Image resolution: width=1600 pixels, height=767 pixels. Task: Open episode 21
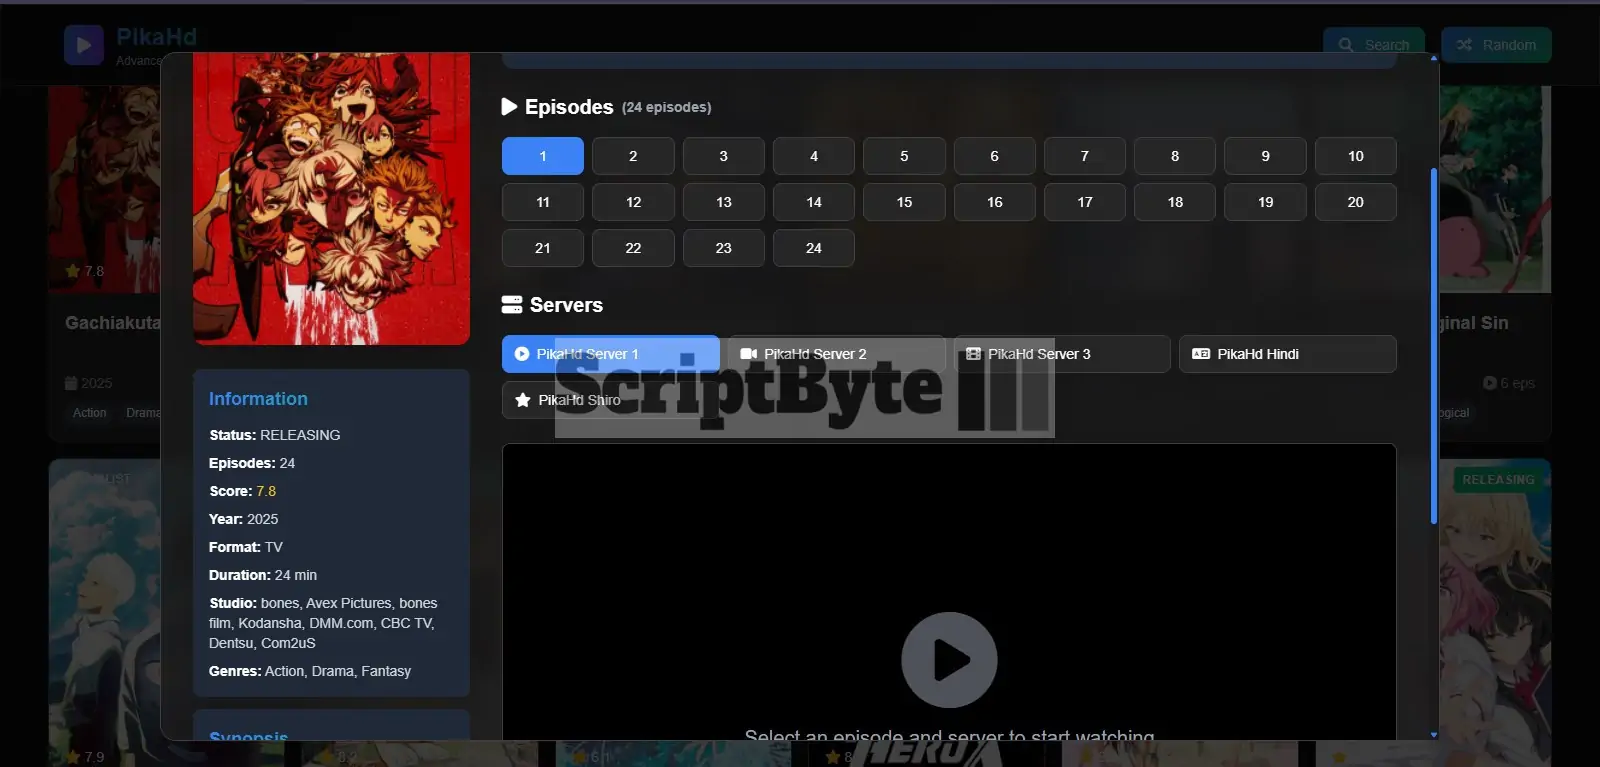pyautogui.click(x=543, y=248)
